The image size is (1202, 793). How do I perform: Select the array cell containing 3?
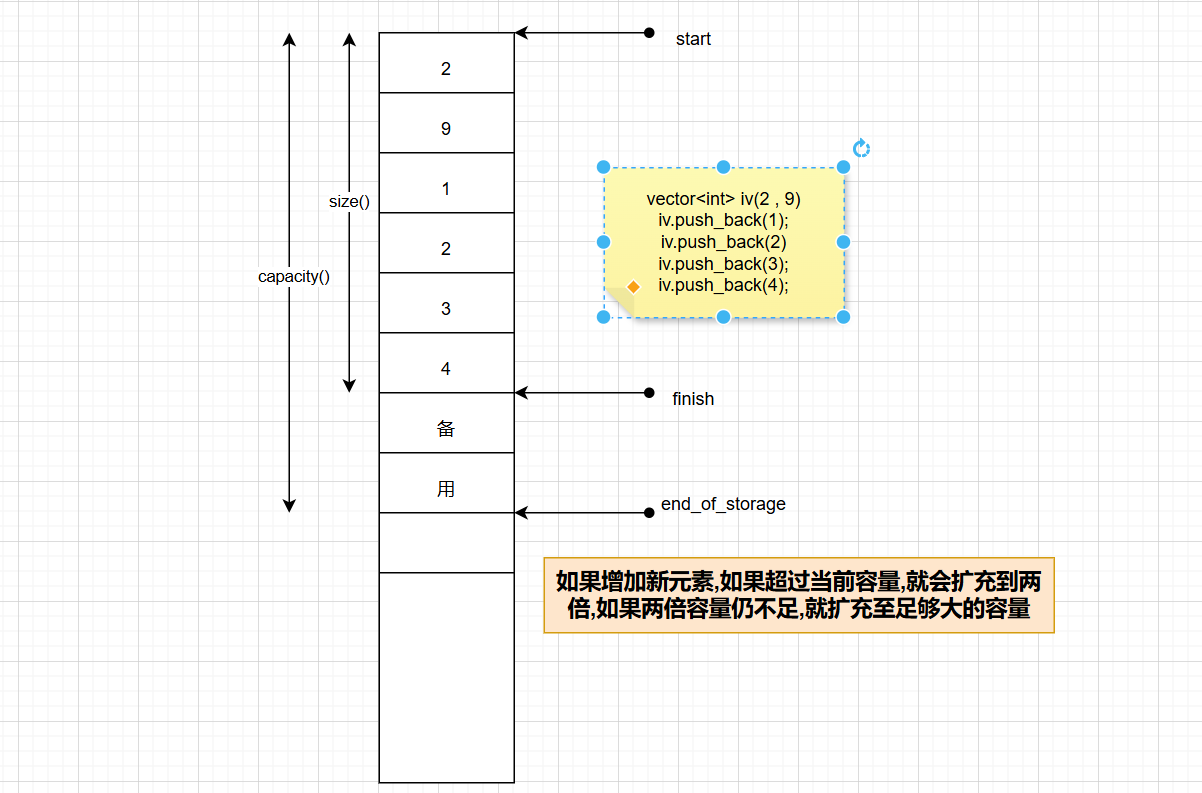(446, 303)
